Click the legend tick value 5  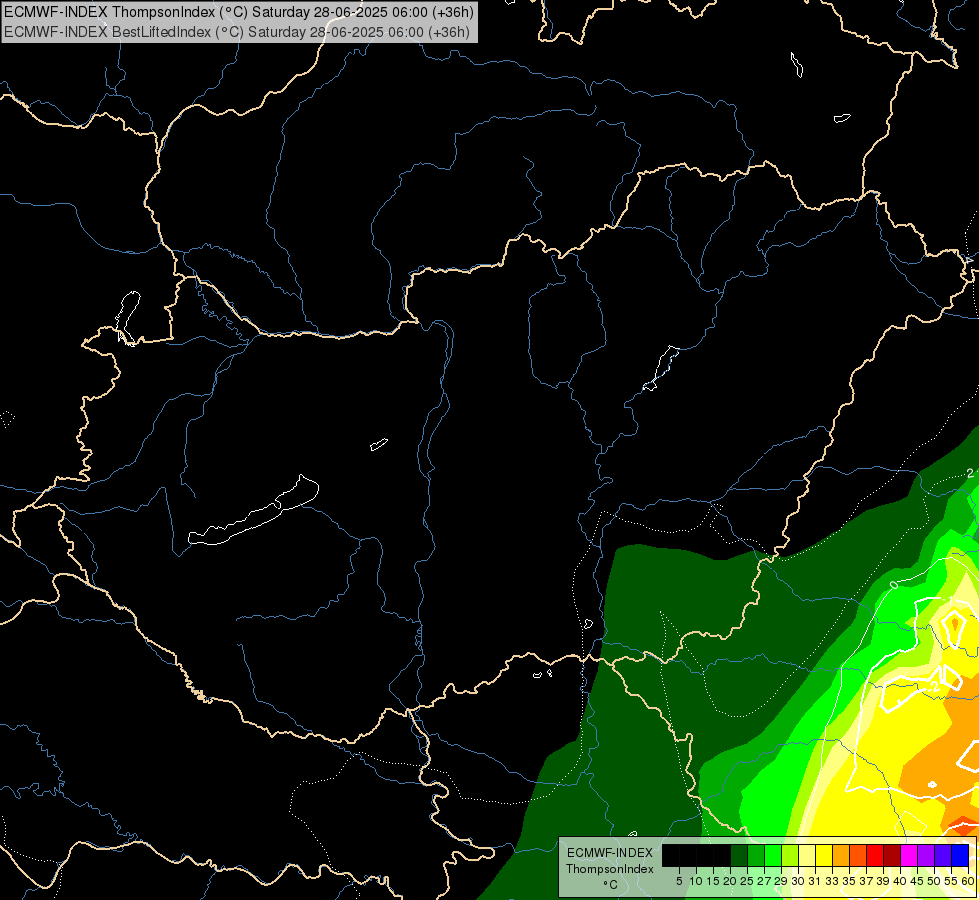[679, 881]
